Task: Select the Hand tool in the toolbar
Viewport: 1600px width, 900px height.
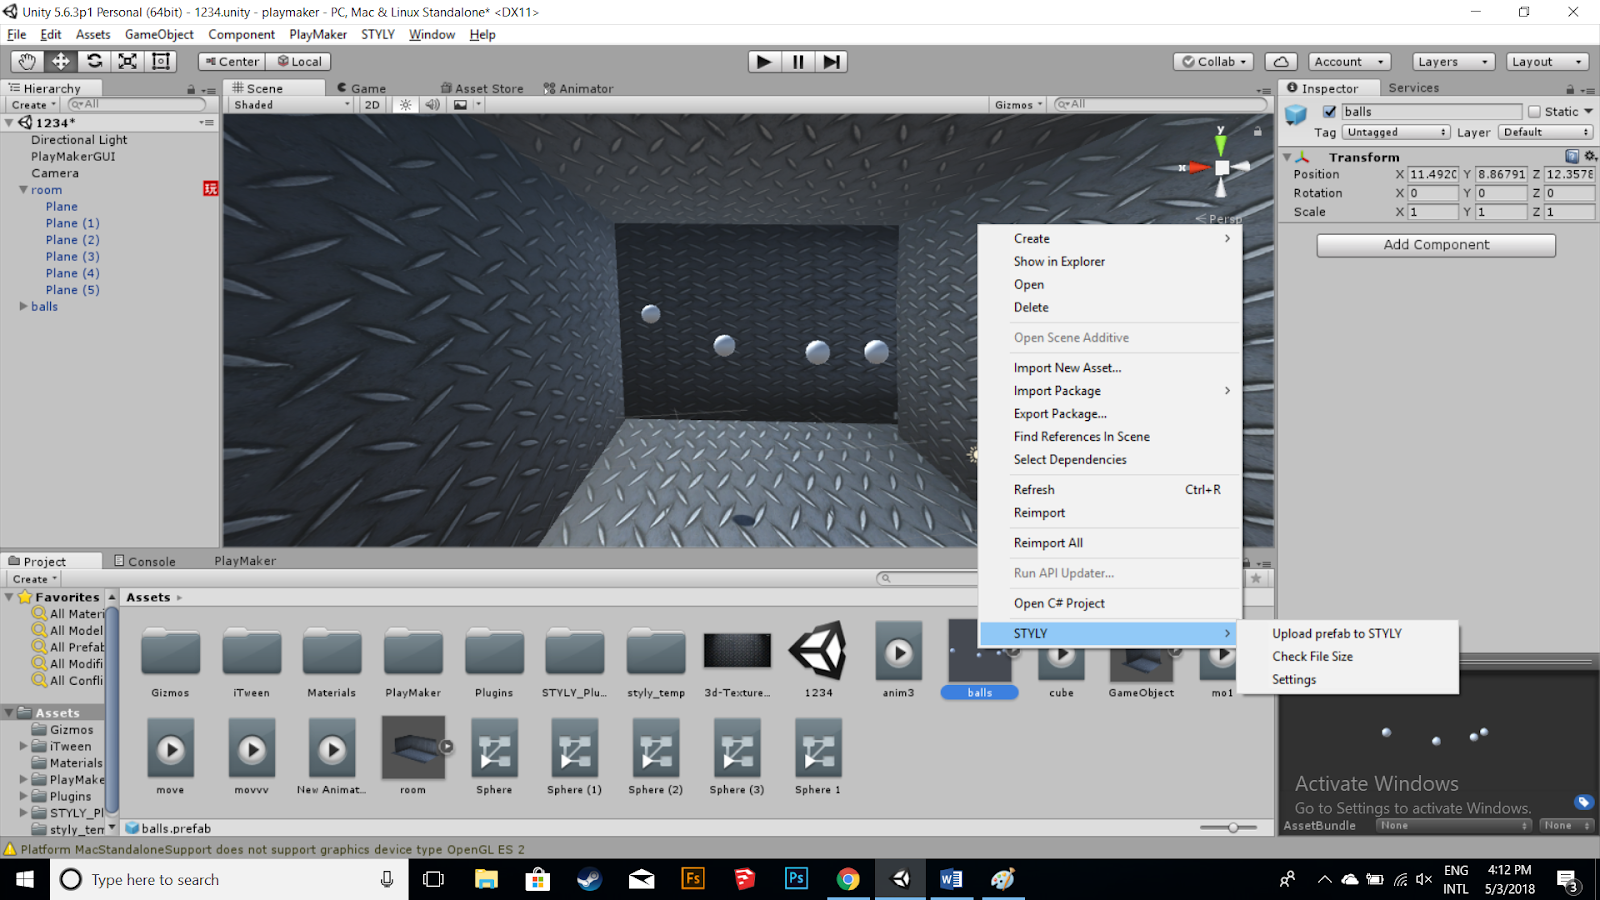Action: pyautogui.click(x=26, y=61)
